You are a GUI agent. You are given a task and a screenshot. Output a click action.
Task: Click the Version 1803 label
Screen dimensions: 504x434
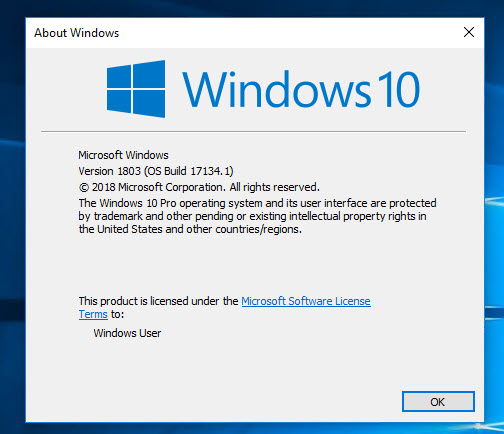(109, 171)
